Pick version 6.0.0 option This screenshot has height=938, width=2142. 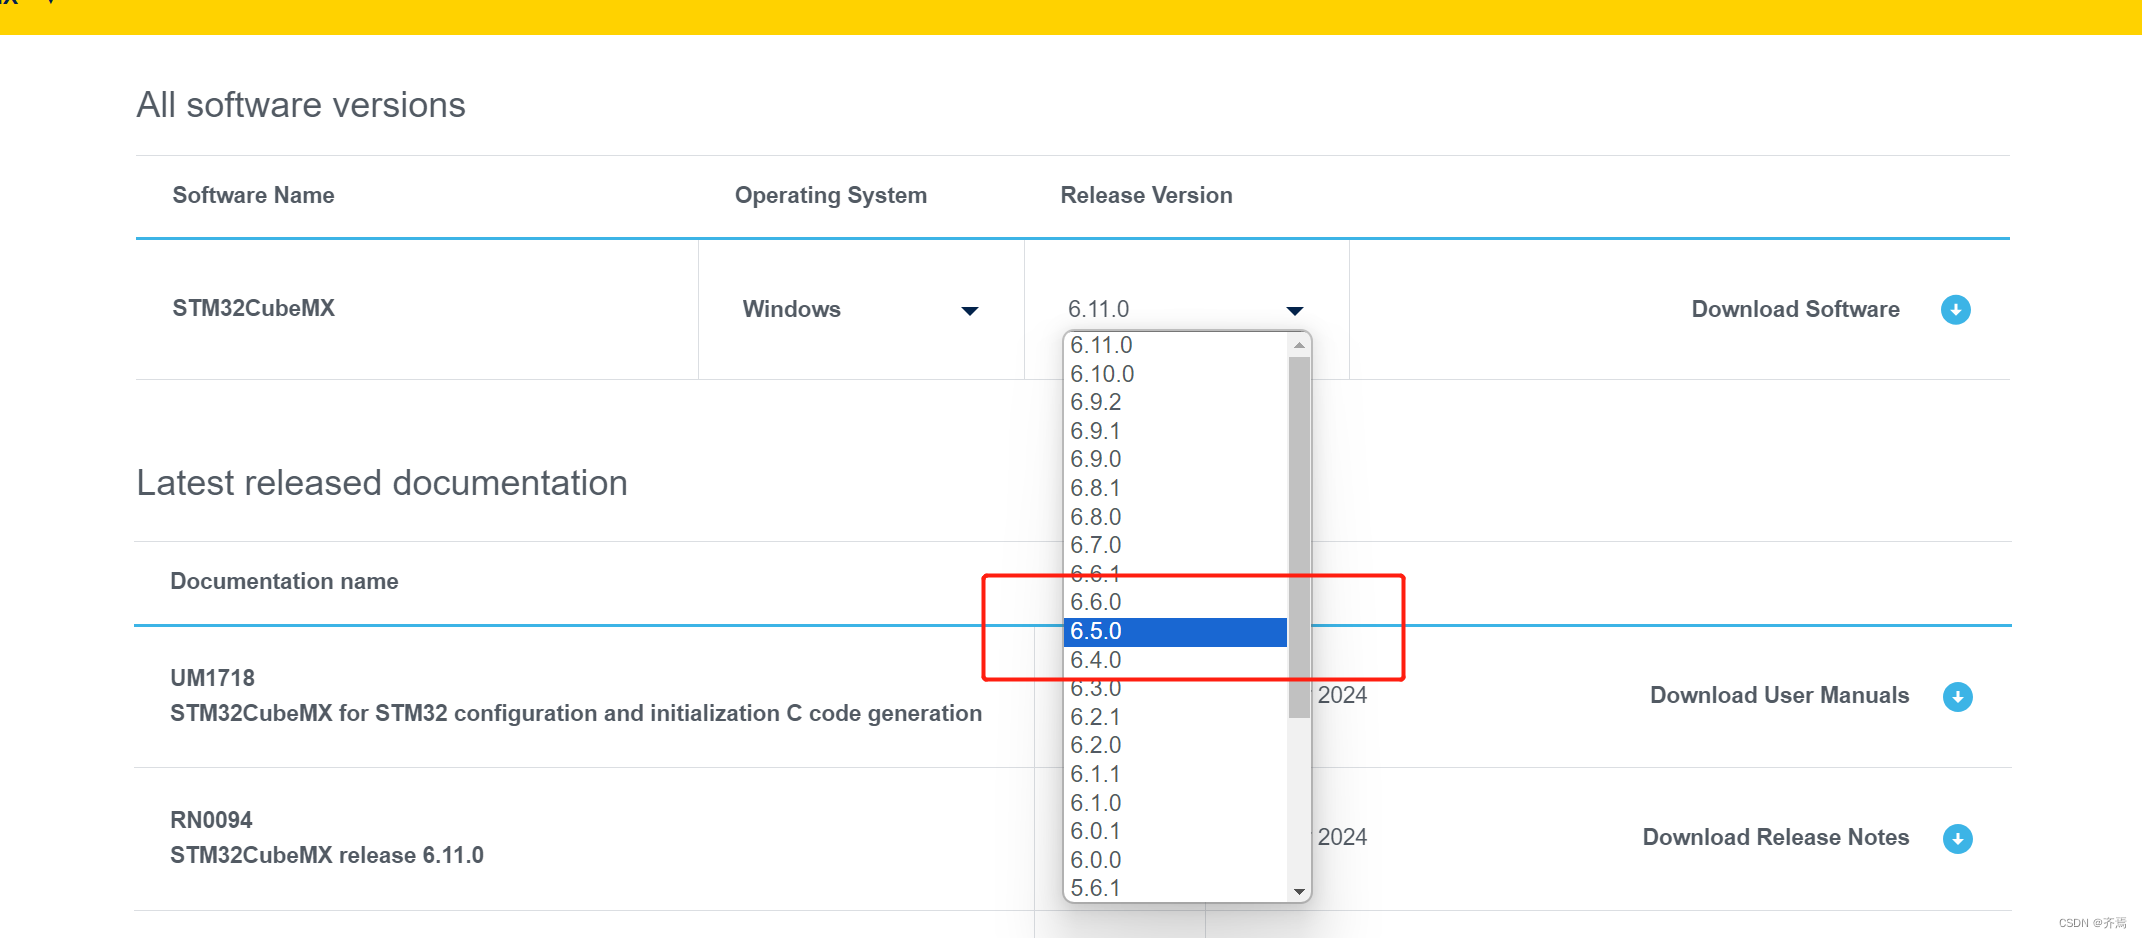[1176, 860]
